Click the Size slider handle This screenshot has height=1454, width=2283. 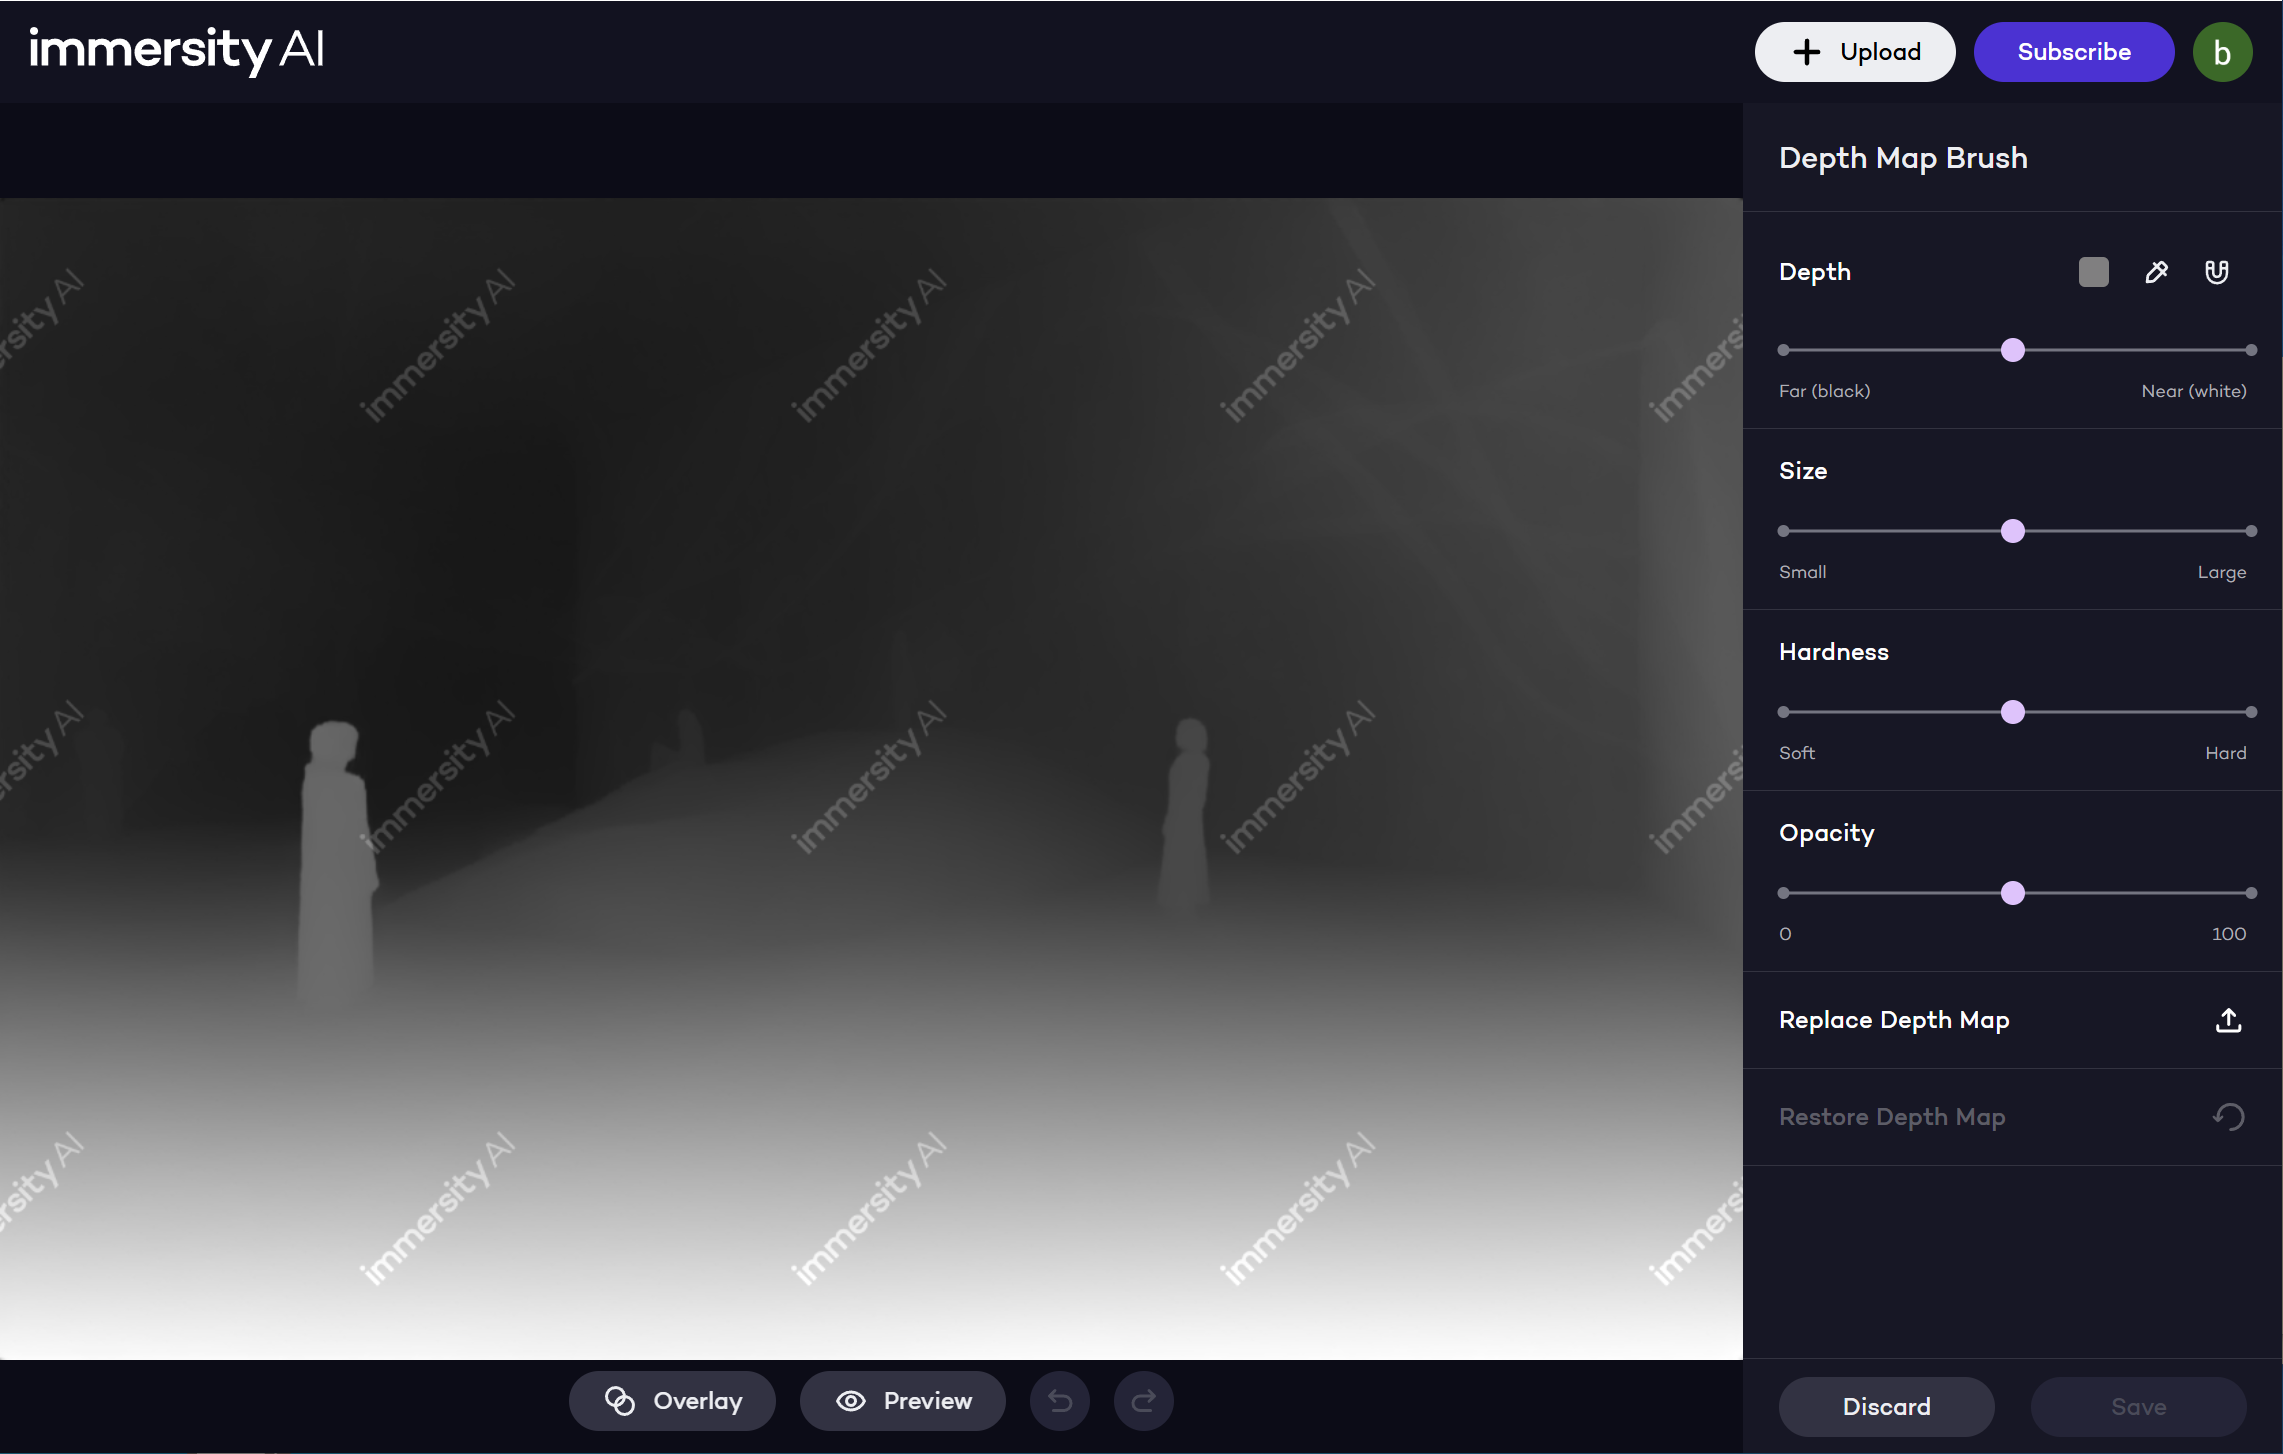point(2013,531)
